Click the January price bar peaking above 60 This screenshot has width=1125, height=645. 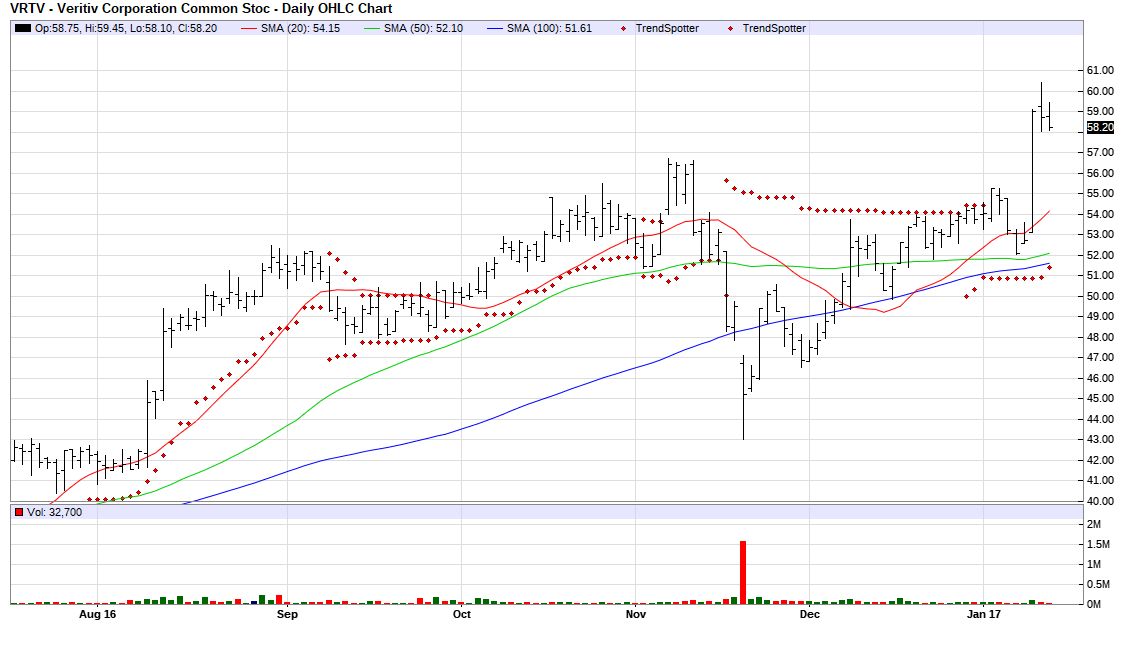pos(1041,107)
